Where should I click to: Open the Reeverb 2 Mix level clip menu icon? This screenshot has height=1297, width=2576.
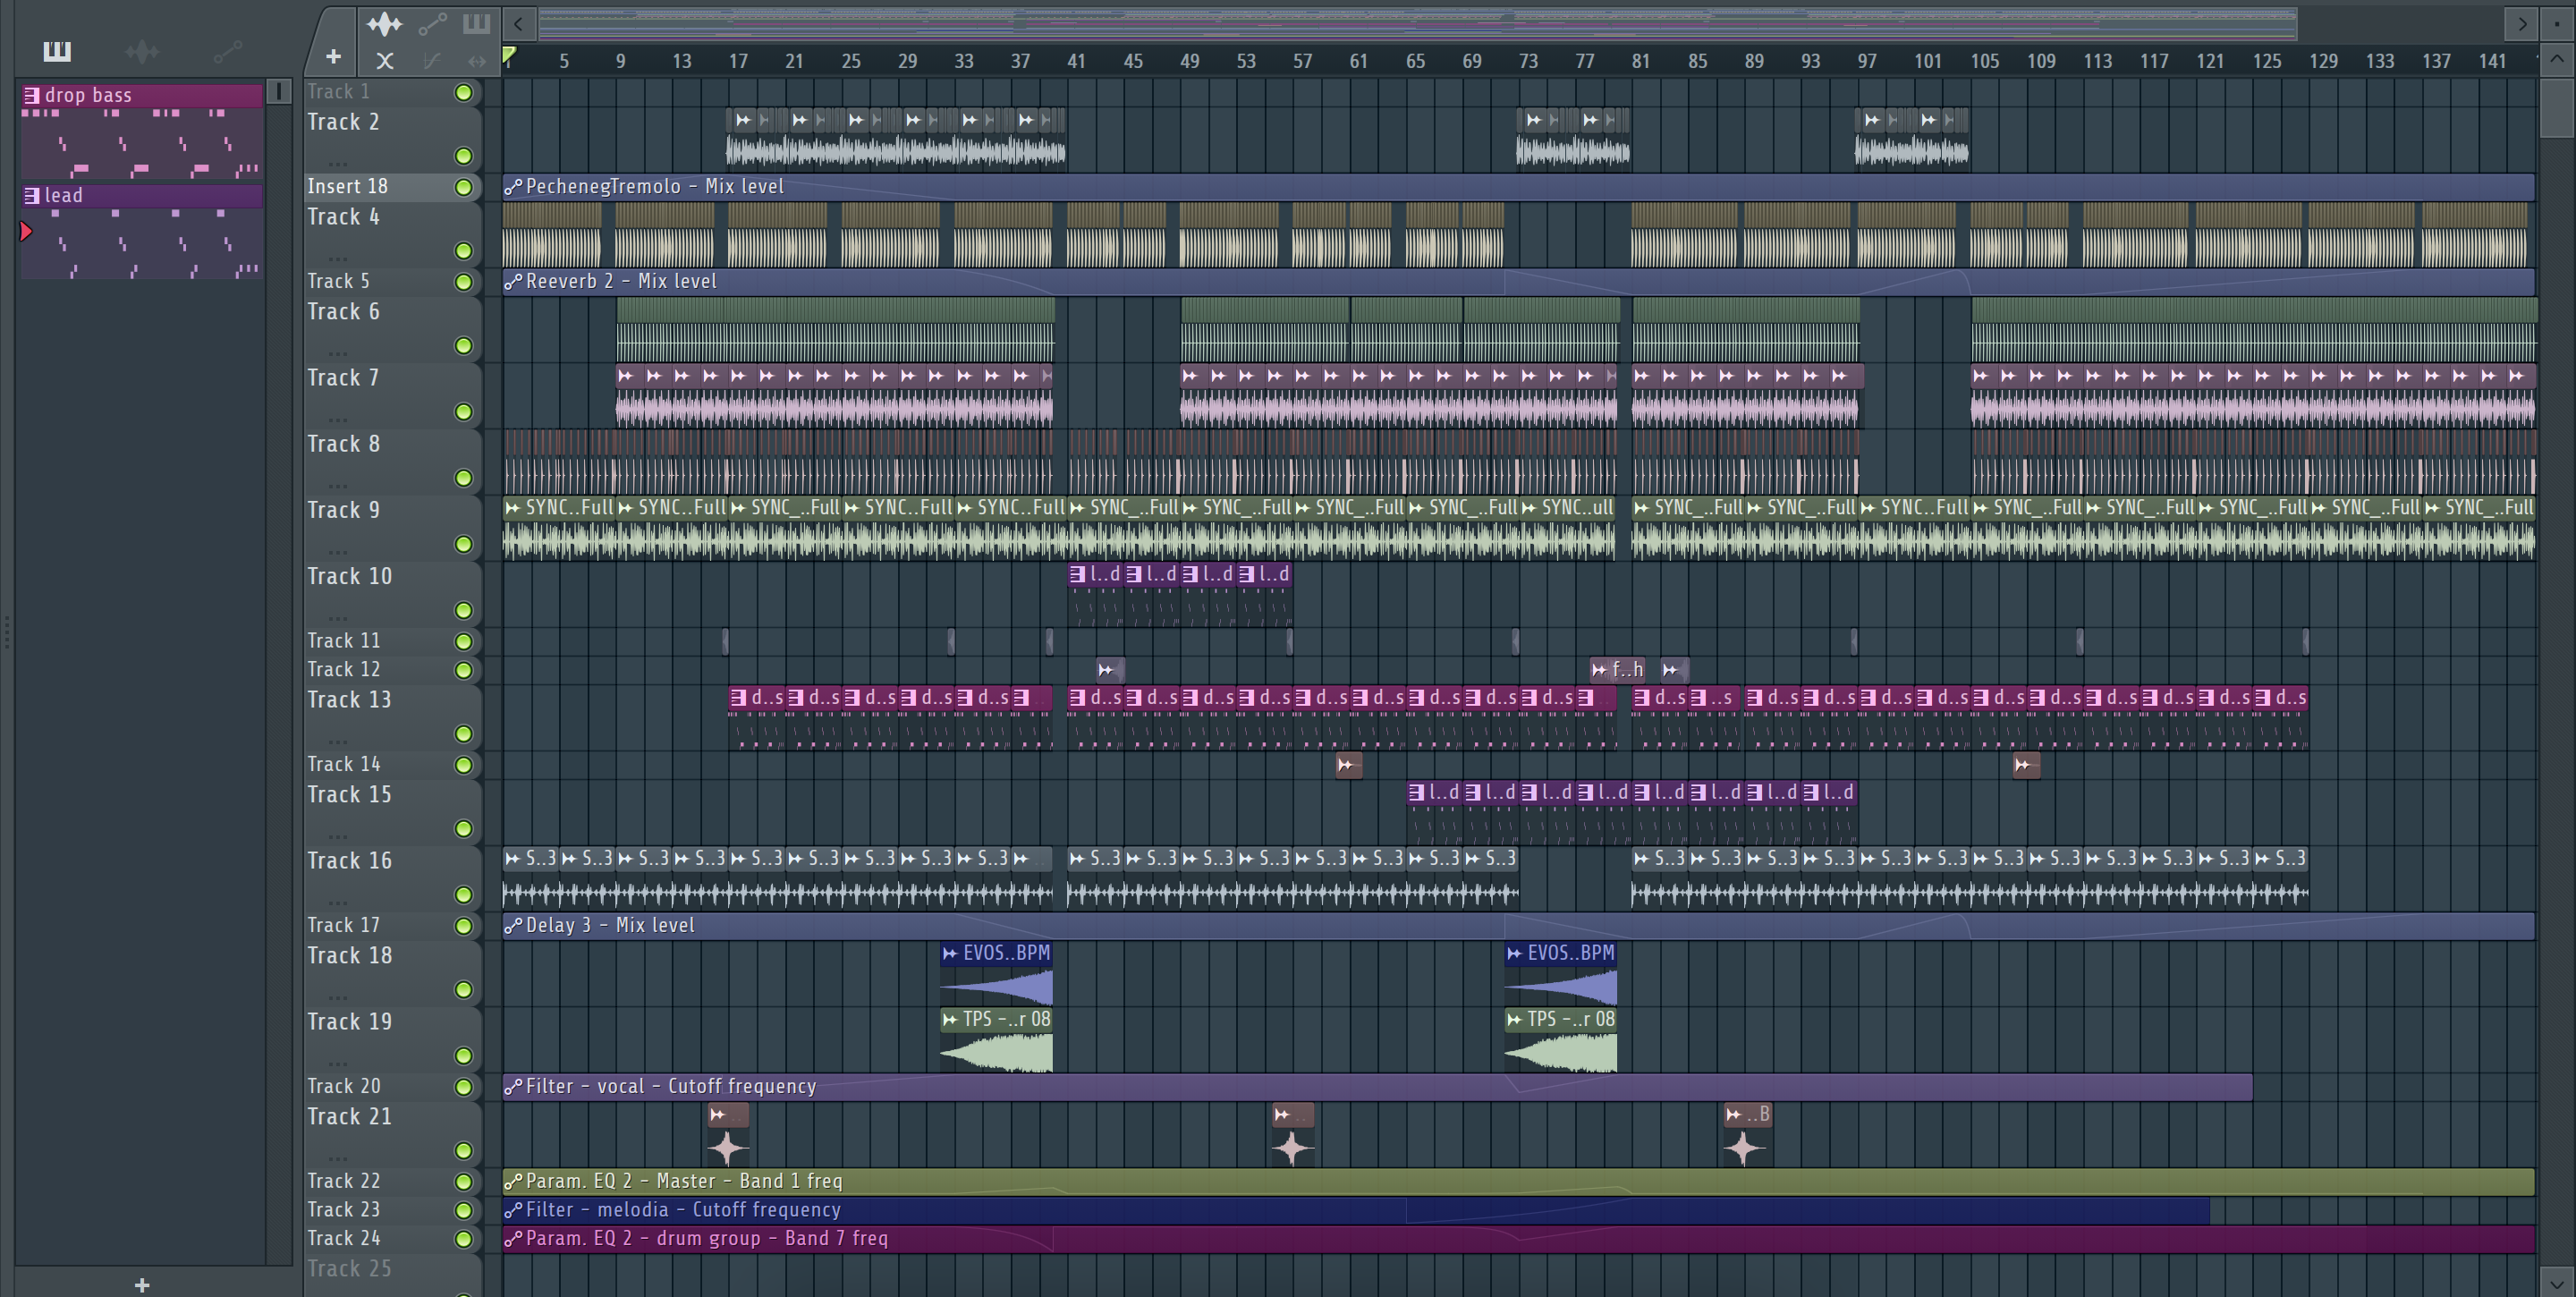(x=513, y=282)
